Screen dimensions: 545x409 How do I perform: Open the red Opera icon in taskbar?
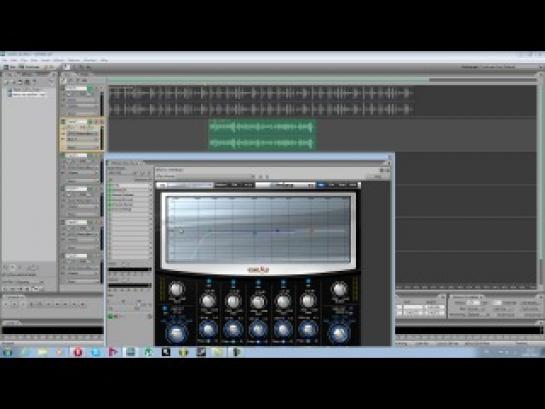point(78,352)
